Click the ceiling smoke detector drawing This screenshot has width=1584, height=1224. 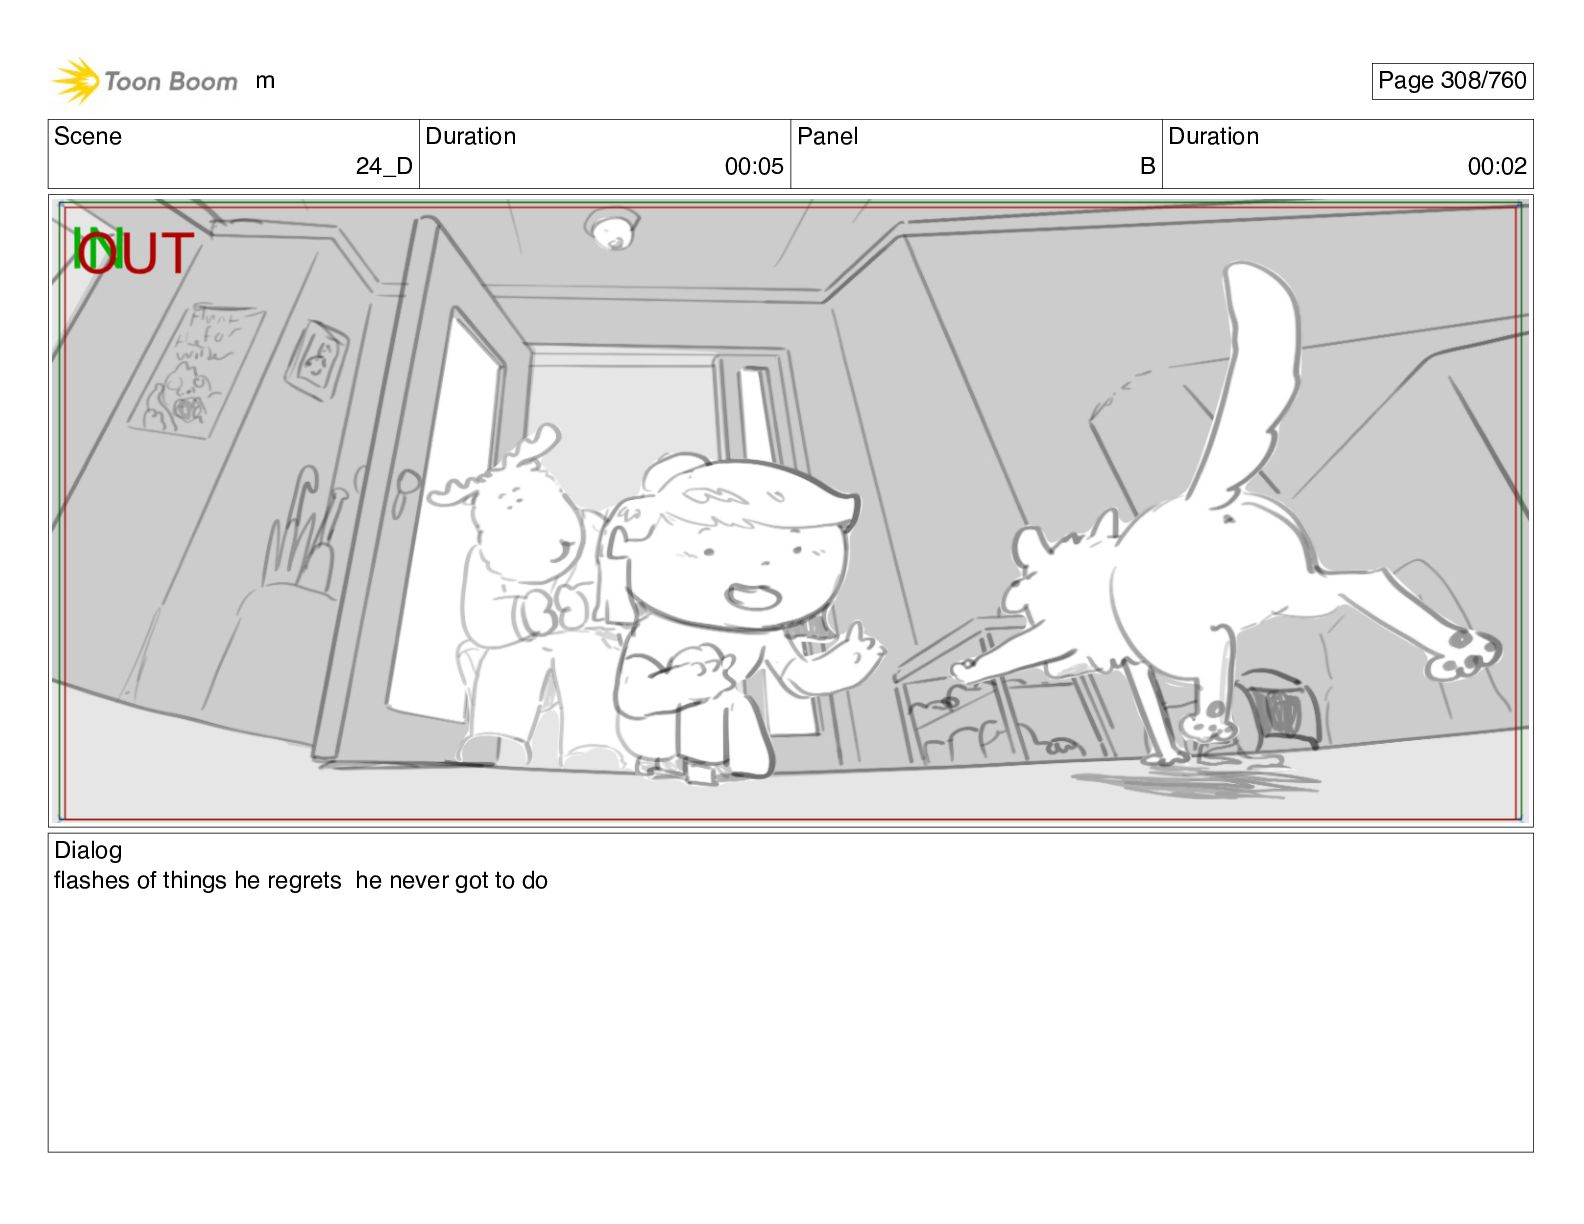612,229
